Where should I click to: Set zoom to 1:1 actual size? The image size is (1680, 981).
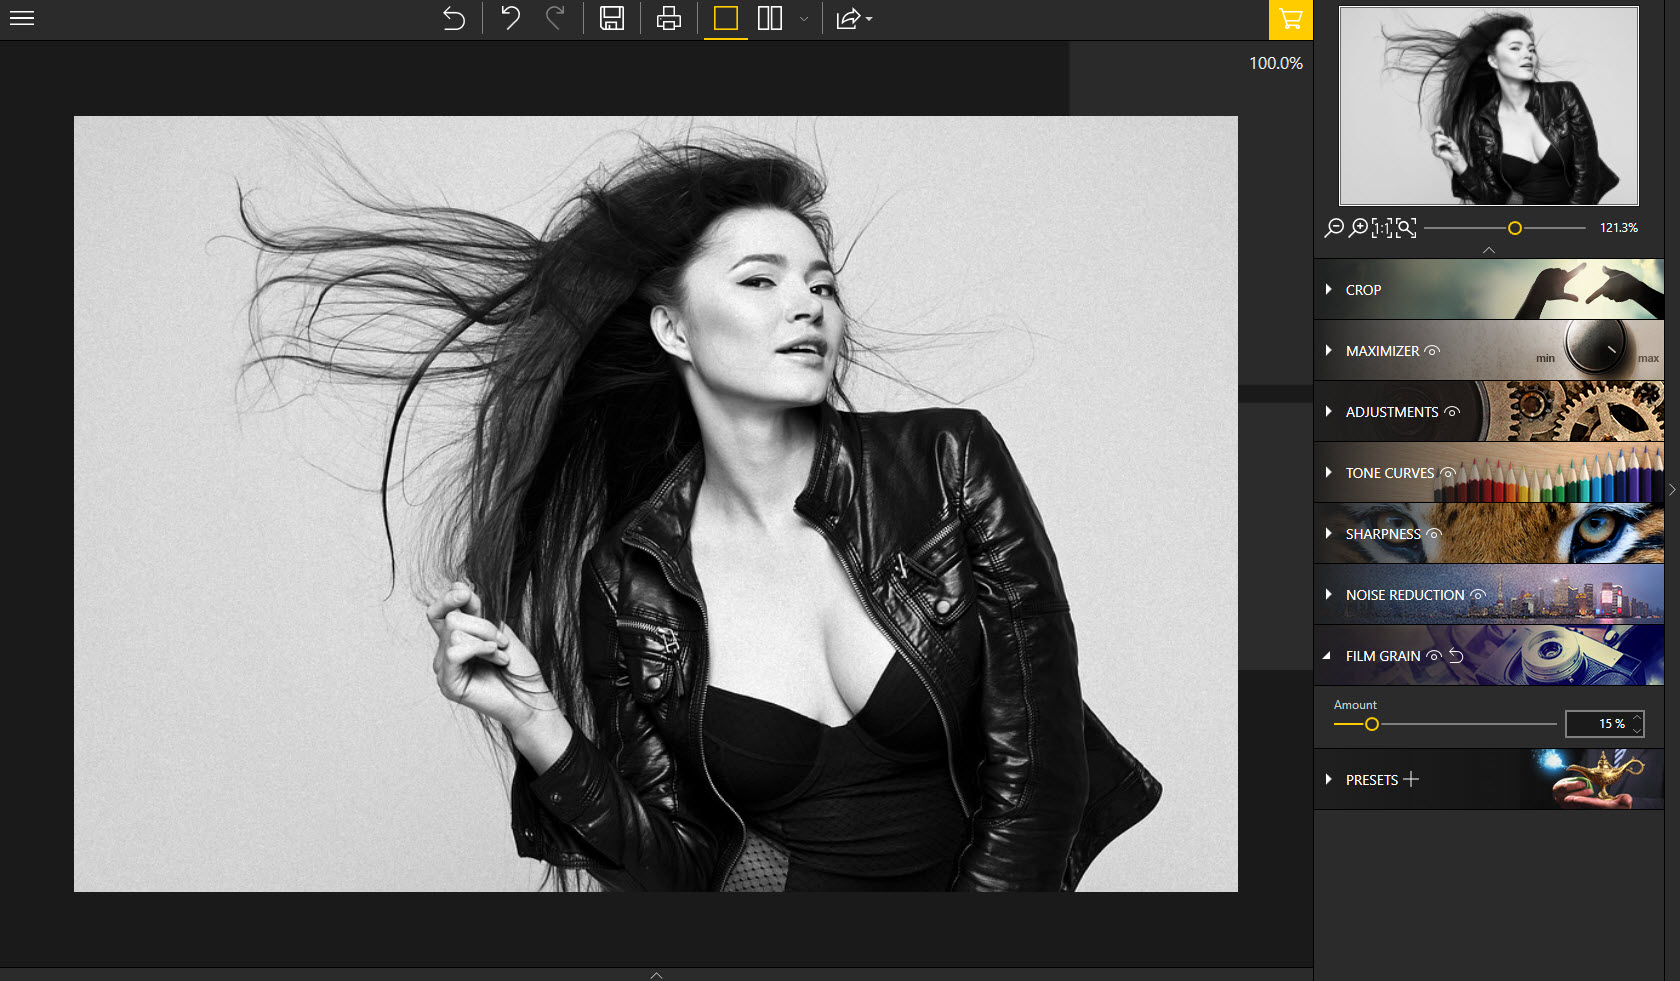click(x=1381, y=228)
